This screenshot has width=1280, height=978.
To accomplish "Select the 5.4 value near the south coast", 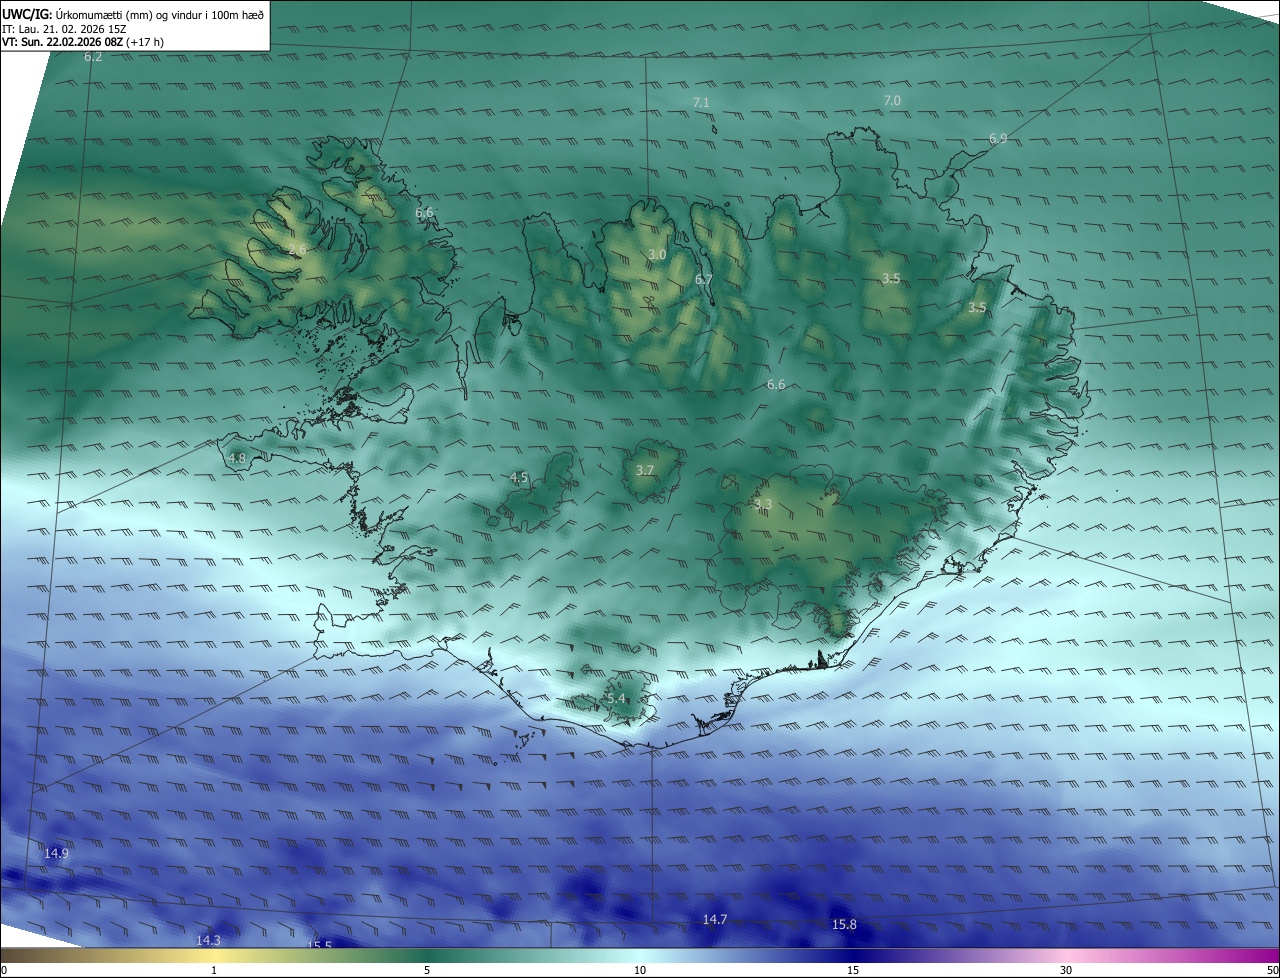I will click(616, 698).
